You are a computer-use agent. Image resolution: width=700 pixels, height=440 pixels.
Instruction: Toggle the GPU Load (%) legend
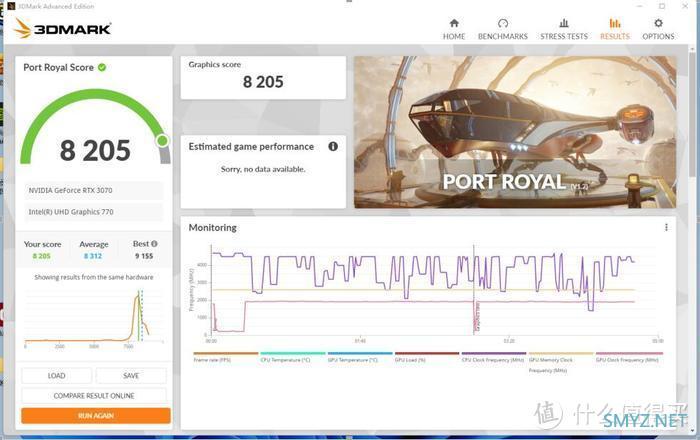426,357
